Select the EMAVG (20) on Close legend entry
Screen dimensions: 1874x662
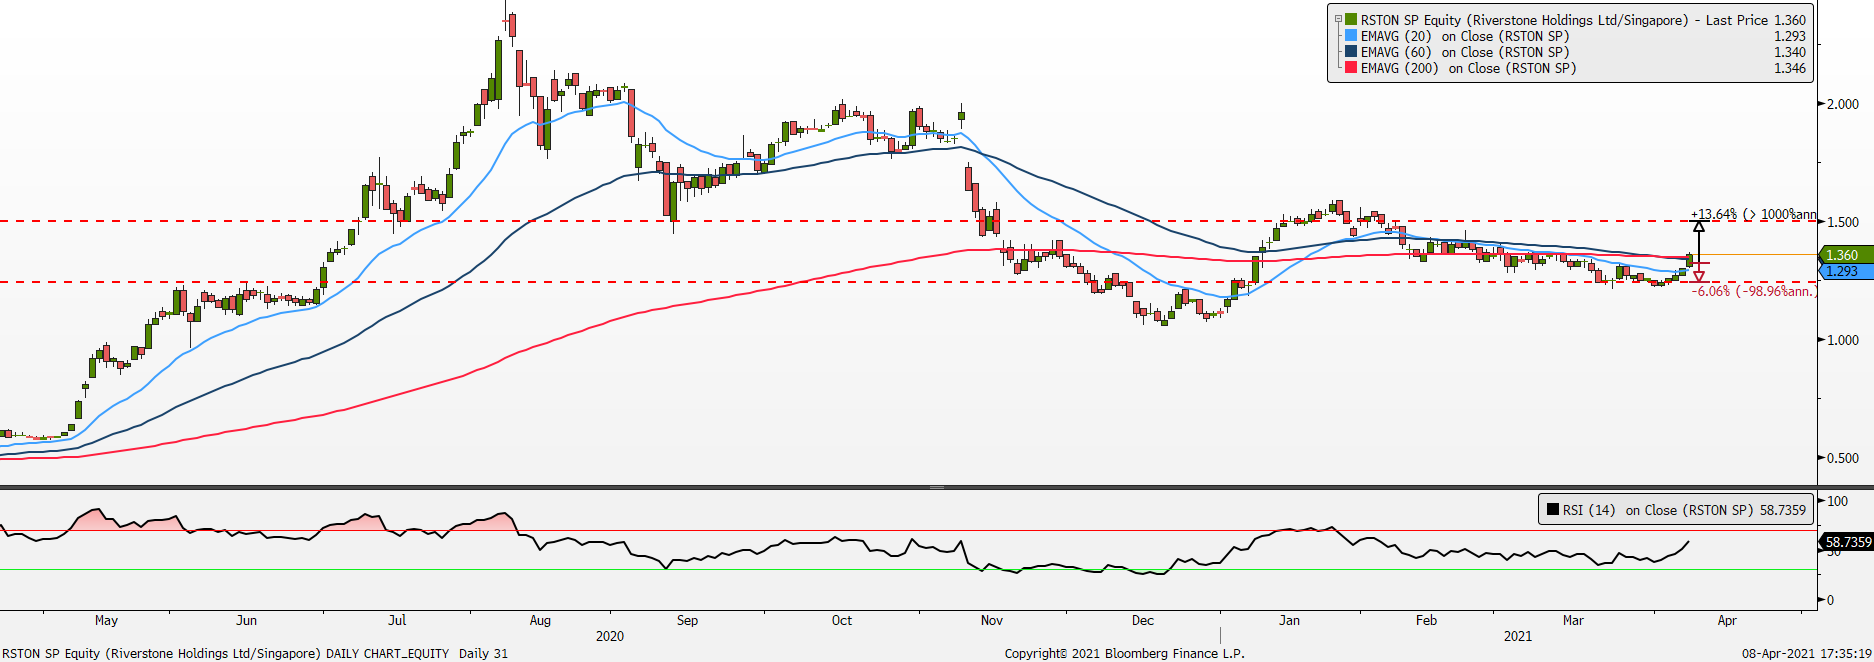(1465, 36)
